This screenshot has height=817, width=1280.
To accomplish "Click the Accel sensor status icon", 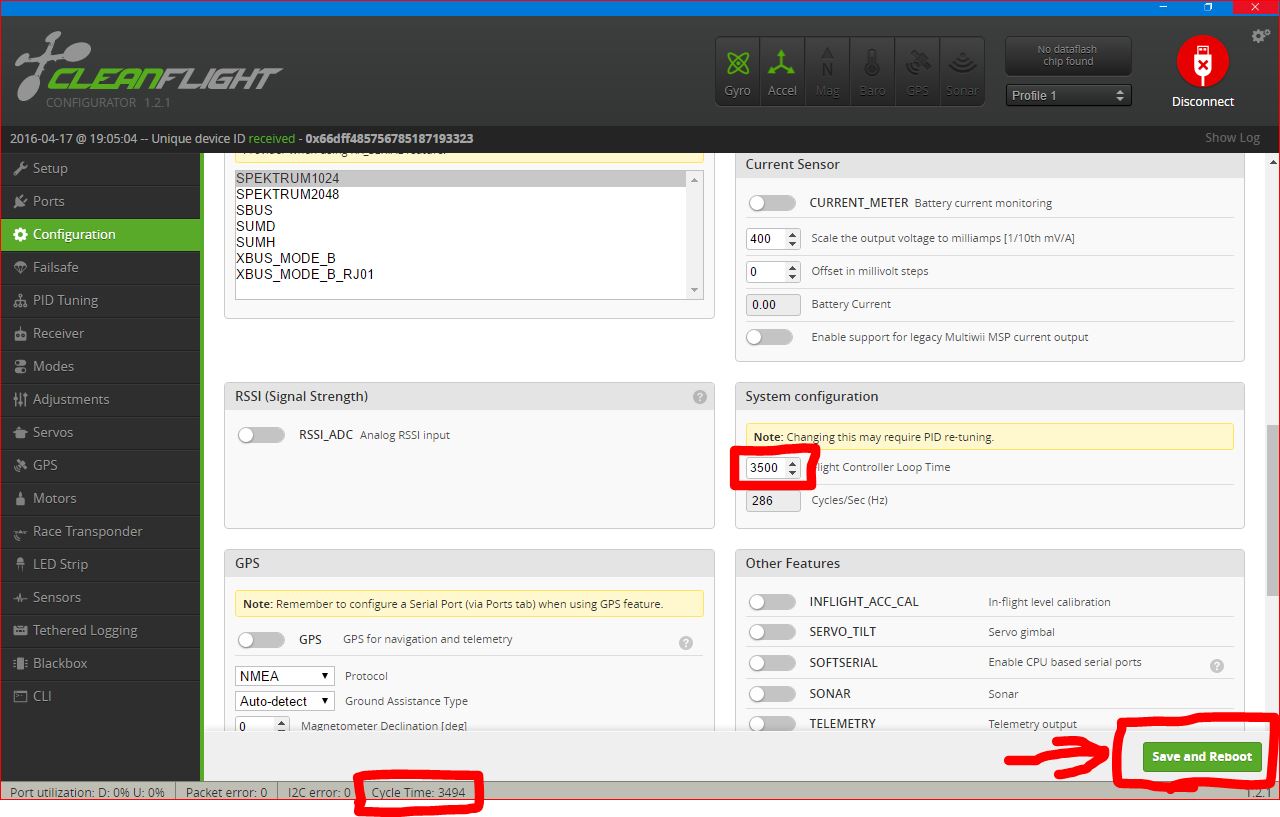I will 782,71.
